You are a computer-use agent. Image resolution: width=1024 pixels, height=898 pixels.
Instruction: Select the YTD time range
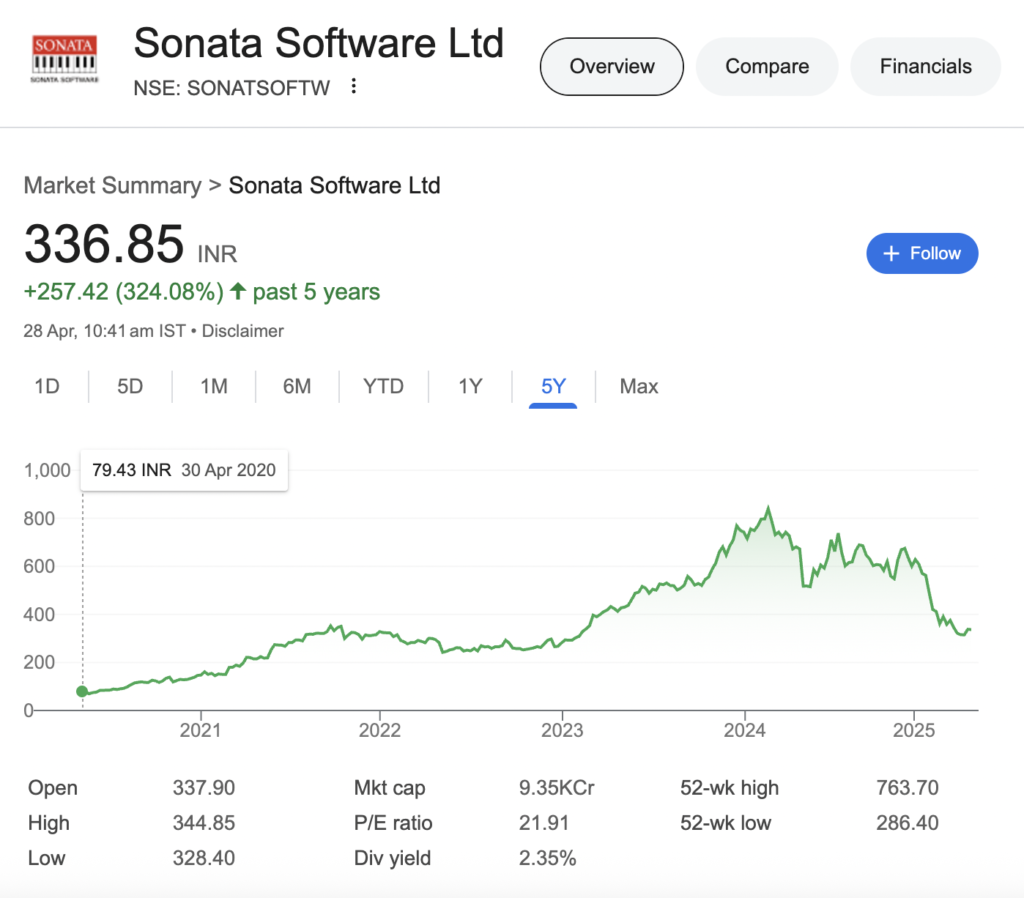point(383,386)
